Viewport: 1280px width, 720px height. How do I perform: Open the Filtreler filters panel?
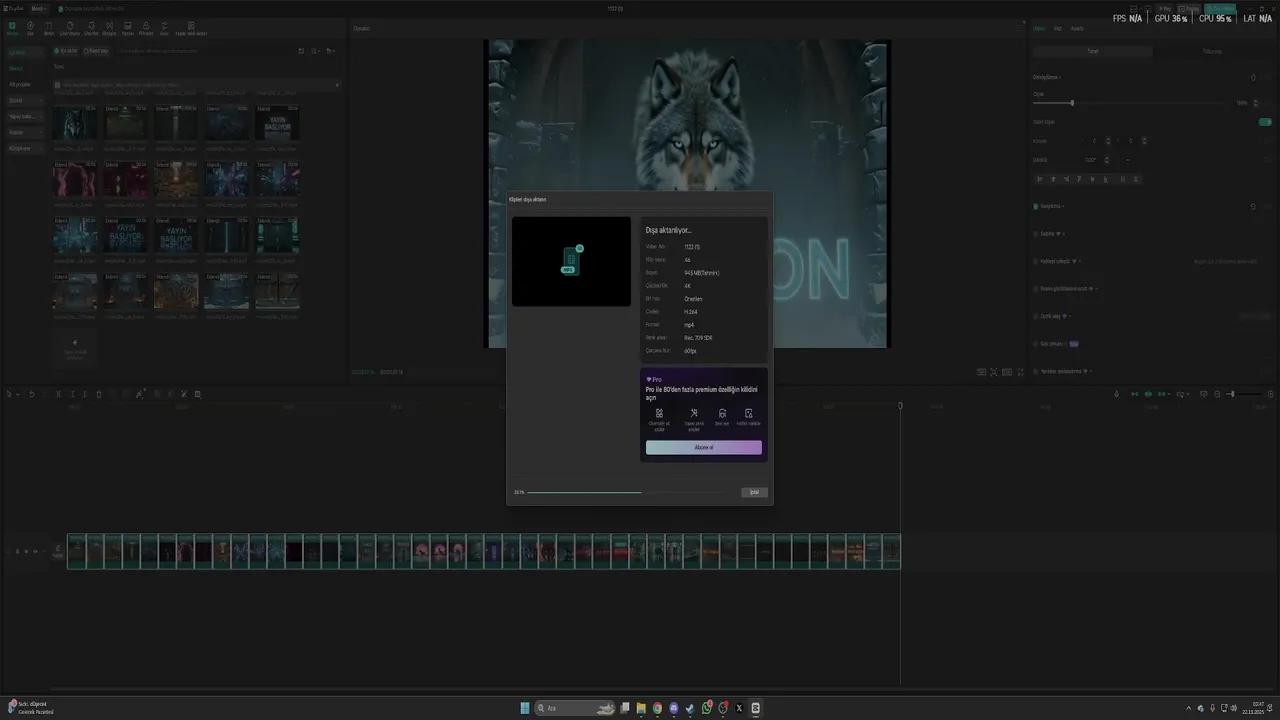pyautogui.click(x=146, y=28)
